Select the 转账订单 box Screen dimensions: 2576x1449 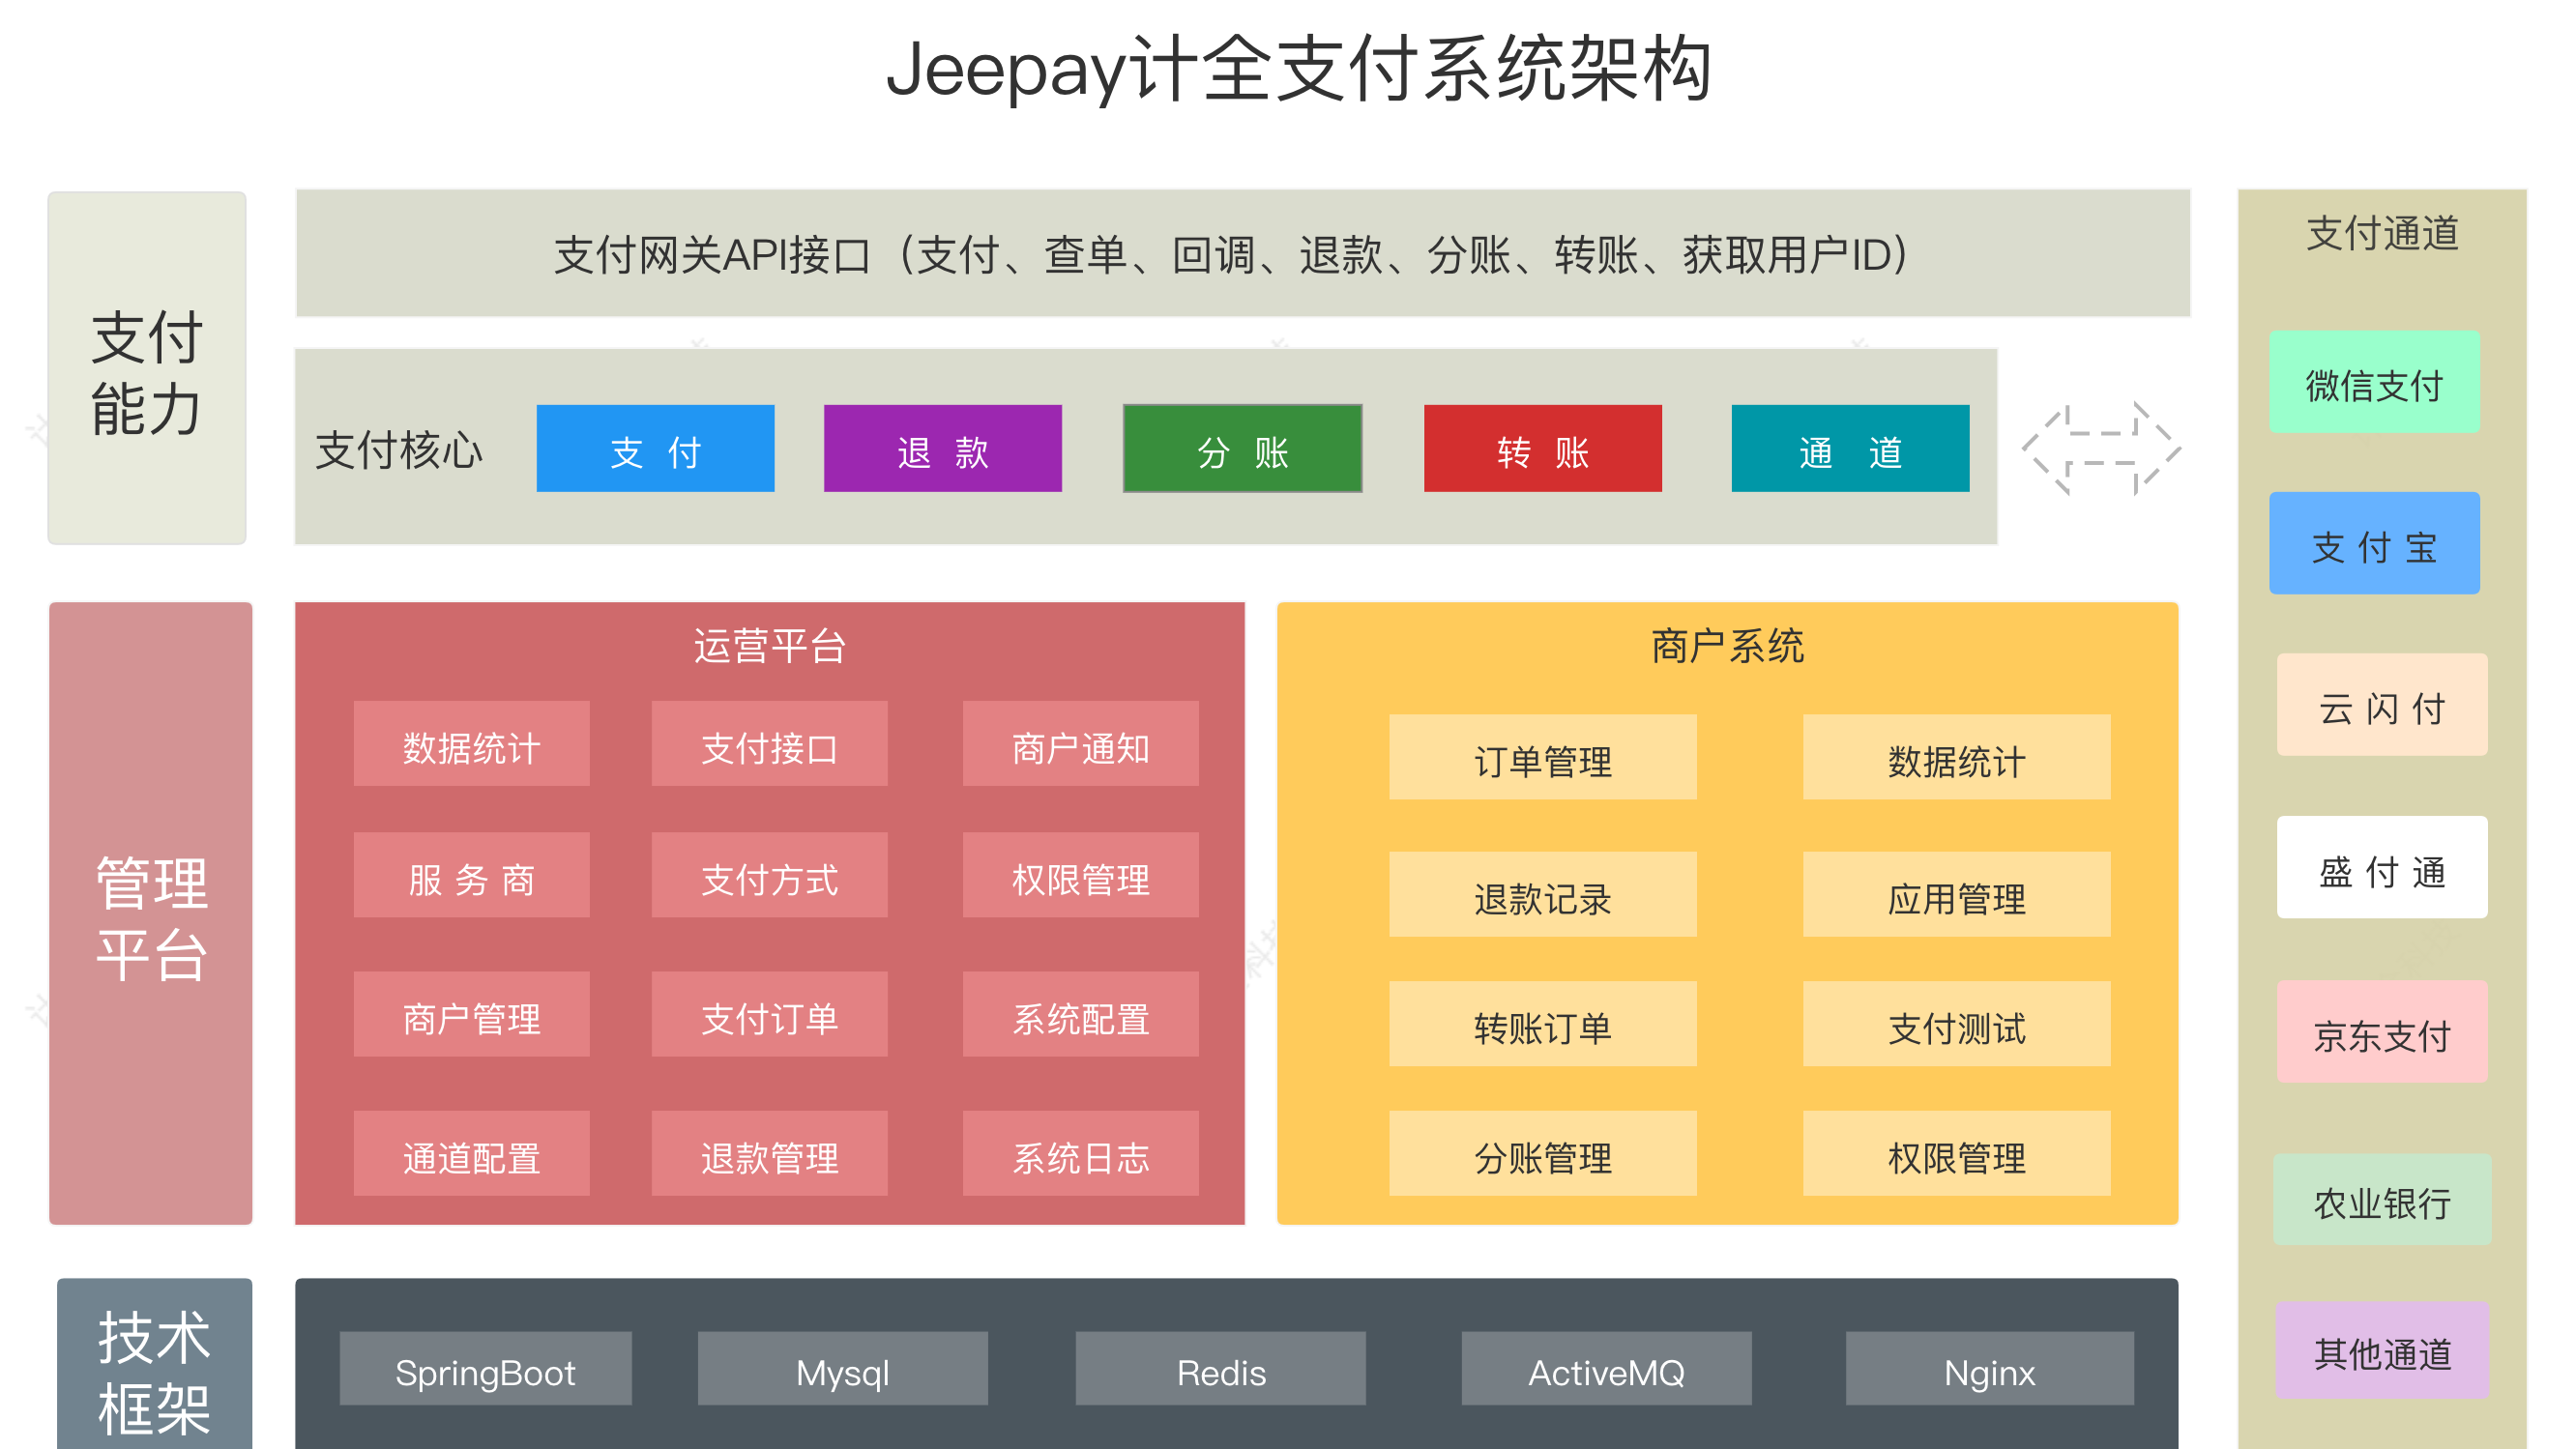(1542, 1023)
